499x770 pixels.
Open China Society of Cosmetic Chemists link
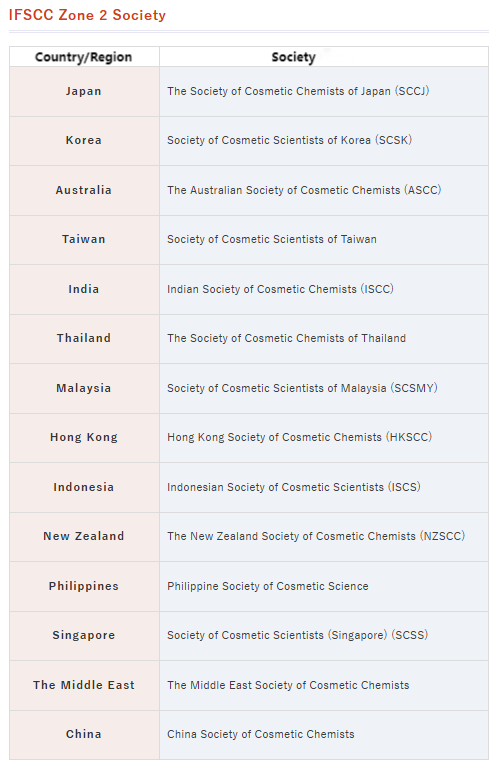260,735
